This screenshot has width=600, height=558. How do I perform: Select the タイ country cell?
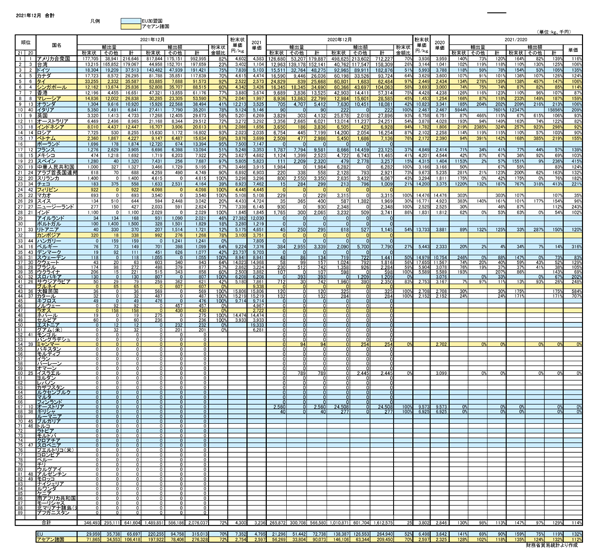[57, 82]
